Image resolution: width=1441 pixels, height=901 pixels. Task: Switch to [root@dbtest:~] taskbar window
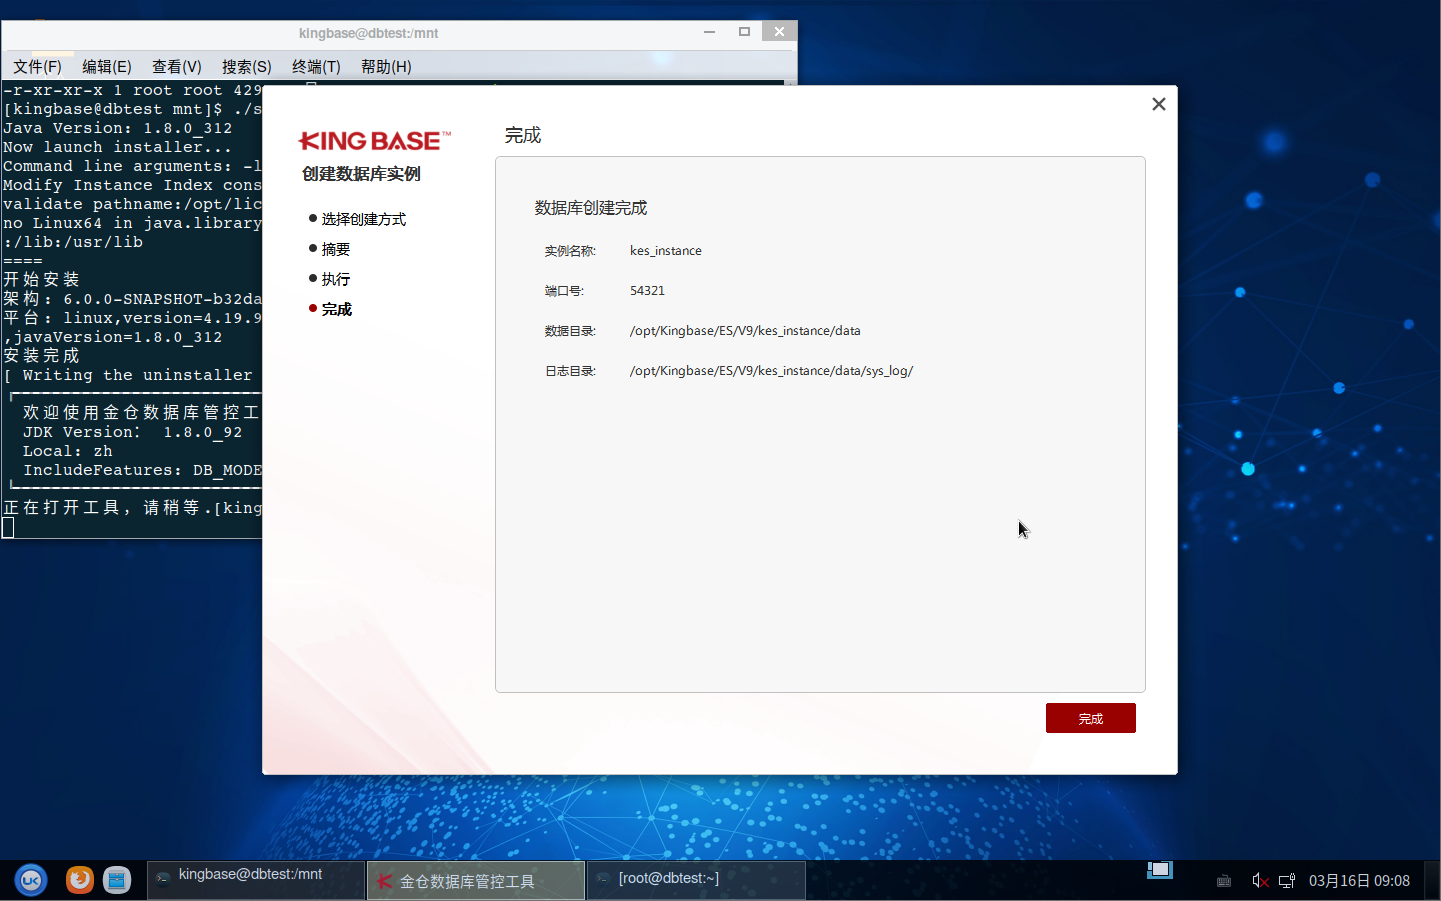point(696,880)
